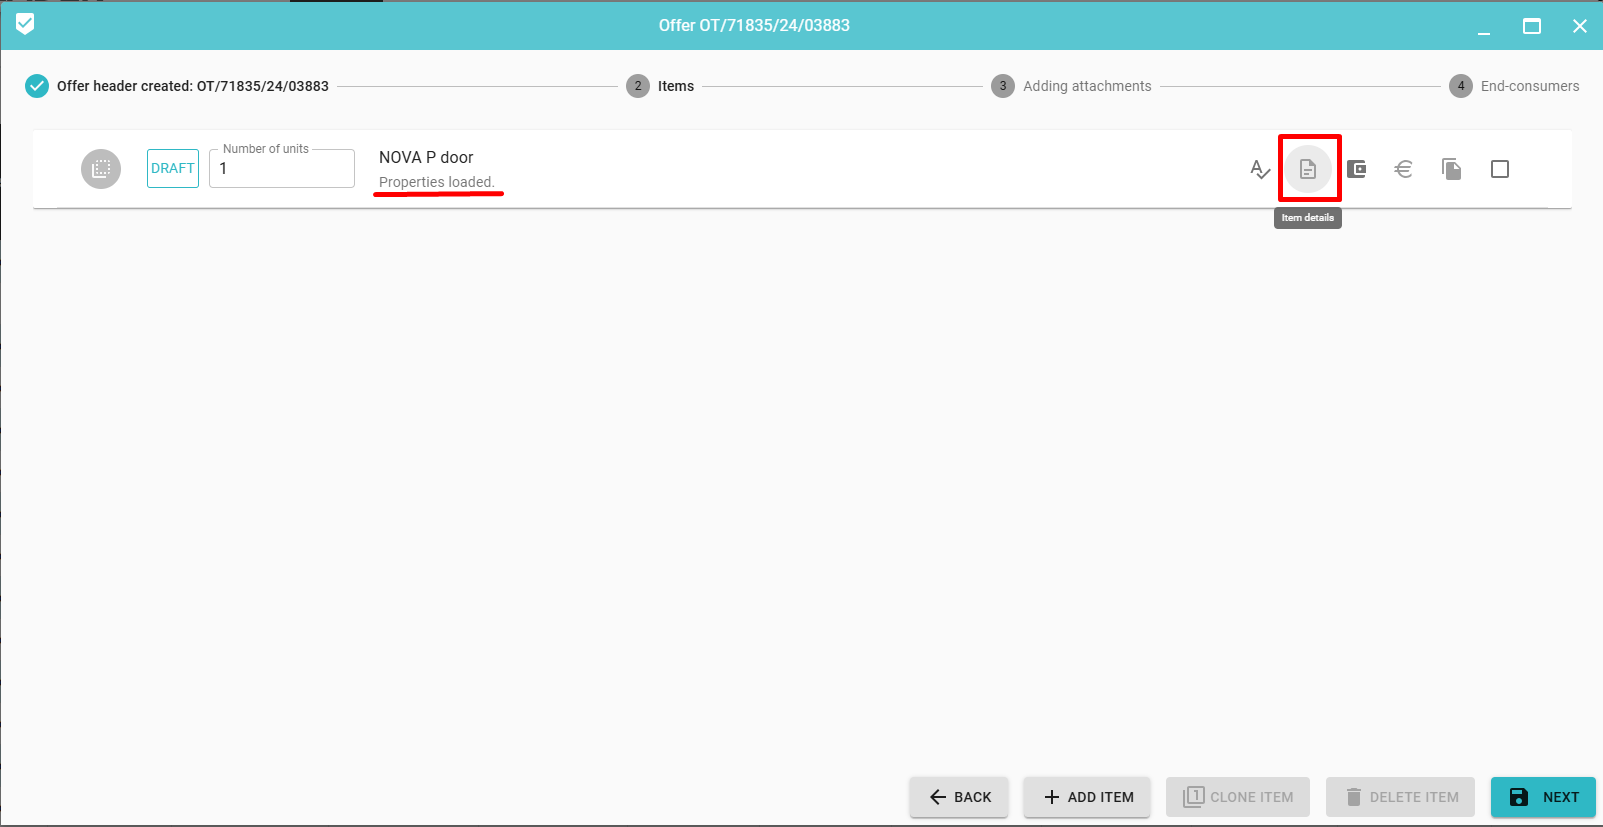Click the round gray selection icon at row start

coord(101,169)
